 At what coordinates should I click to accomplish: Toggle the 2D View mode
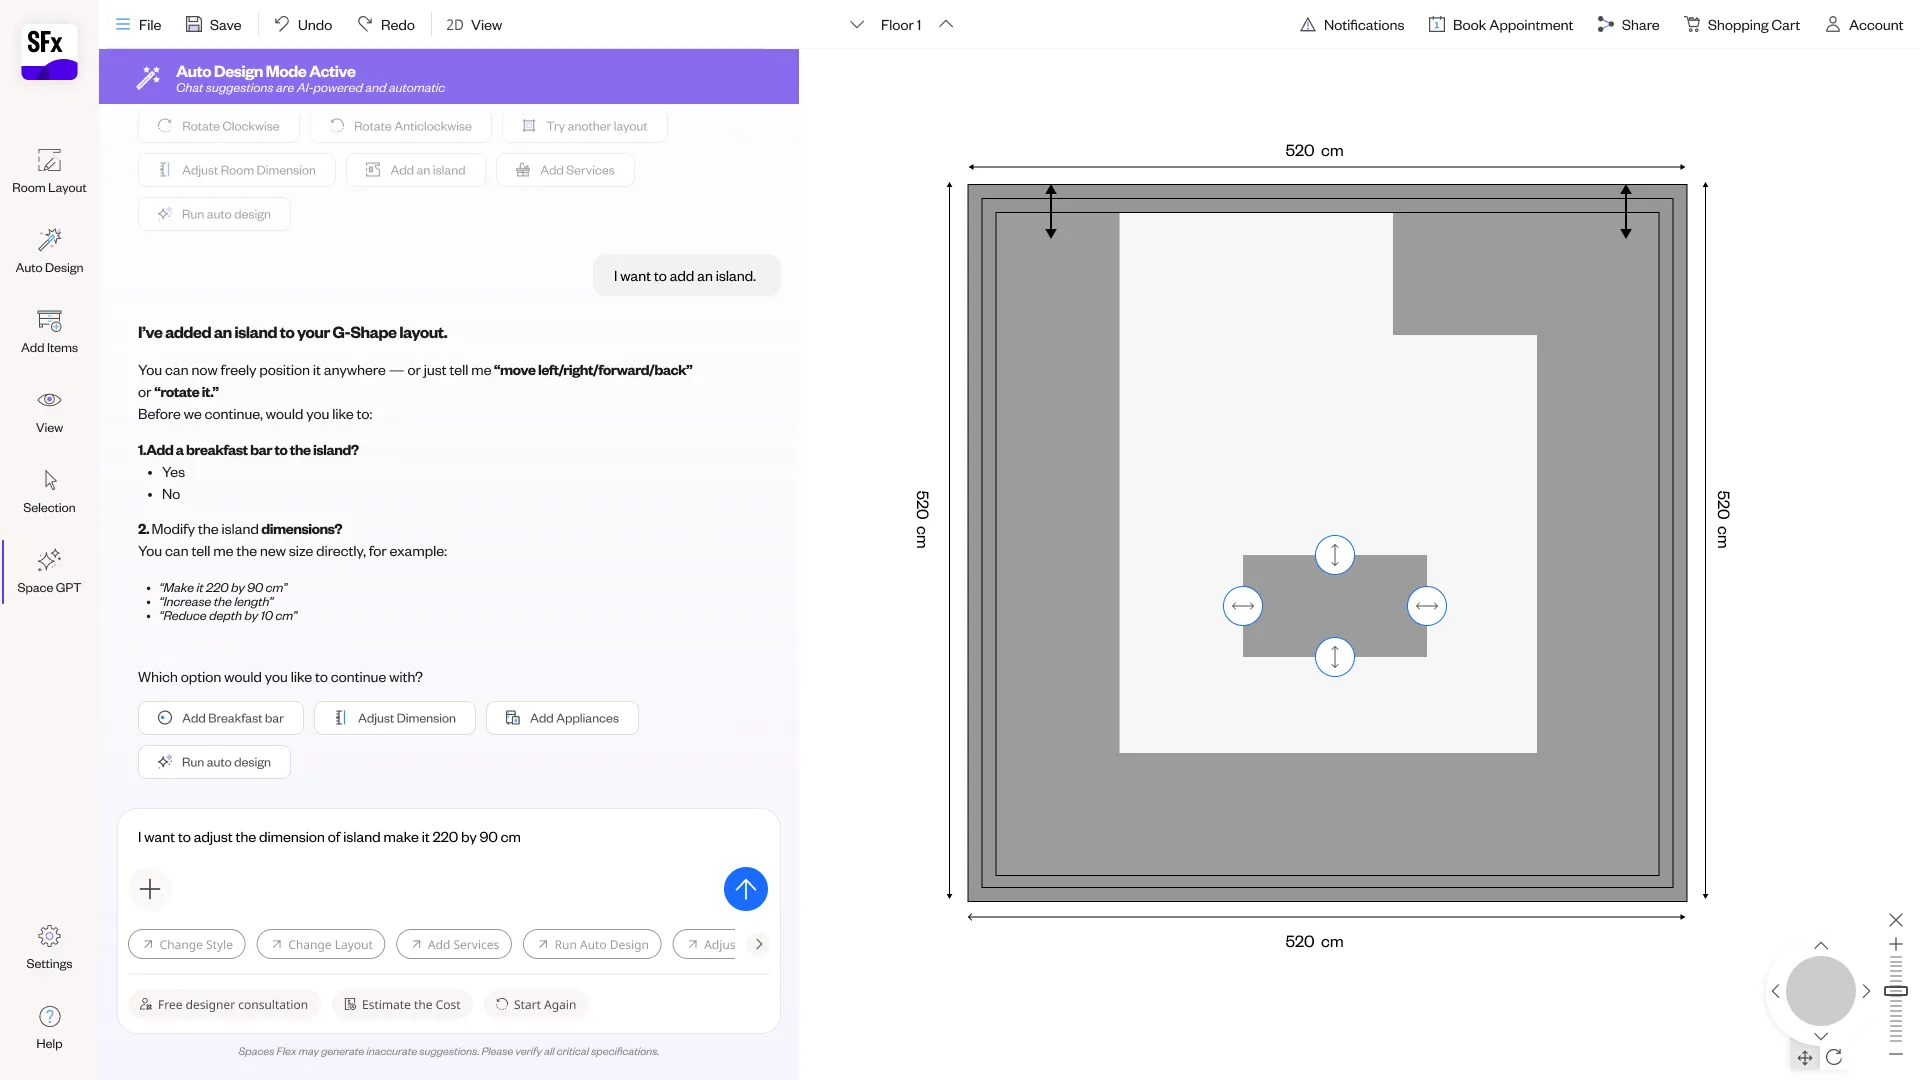474,25
